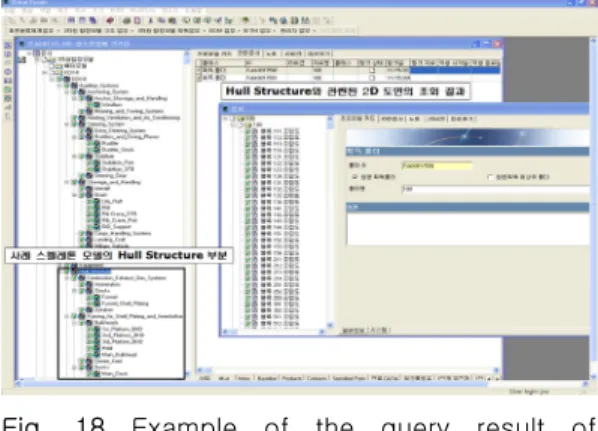Select the Main_Deck tree node
598x431 pixels.
114,374
